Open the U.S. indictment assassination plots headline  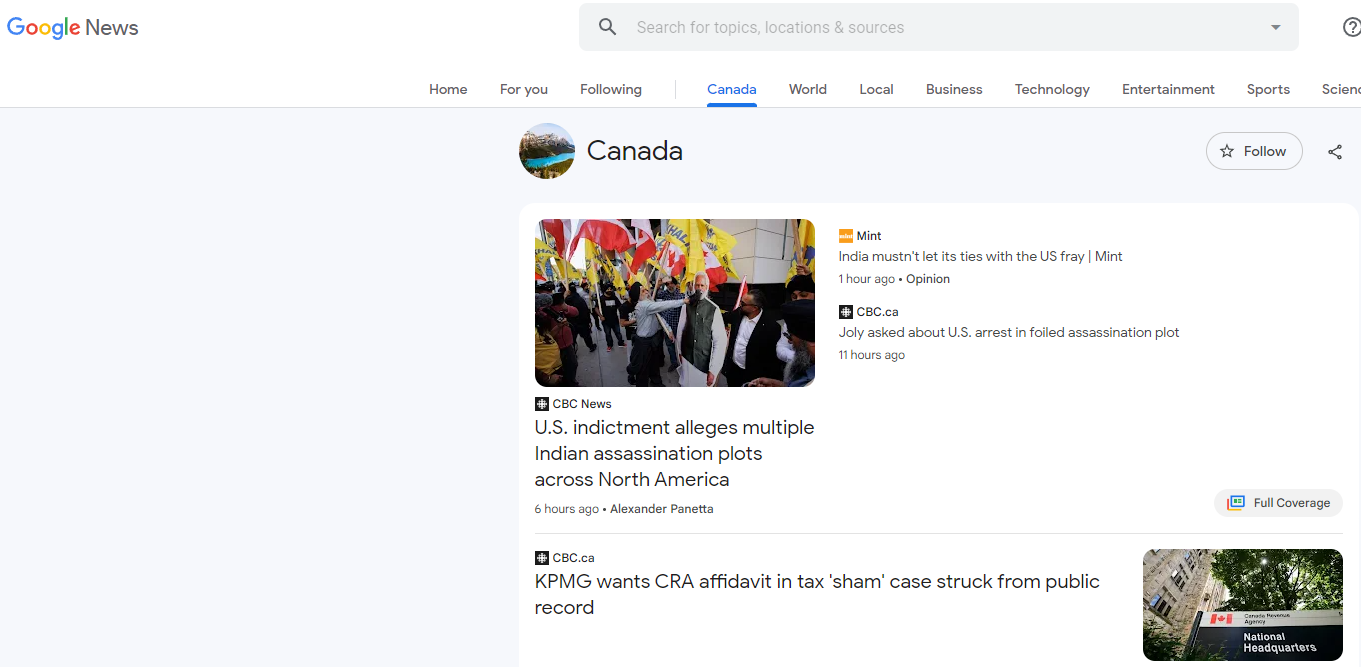pos(675,453)
